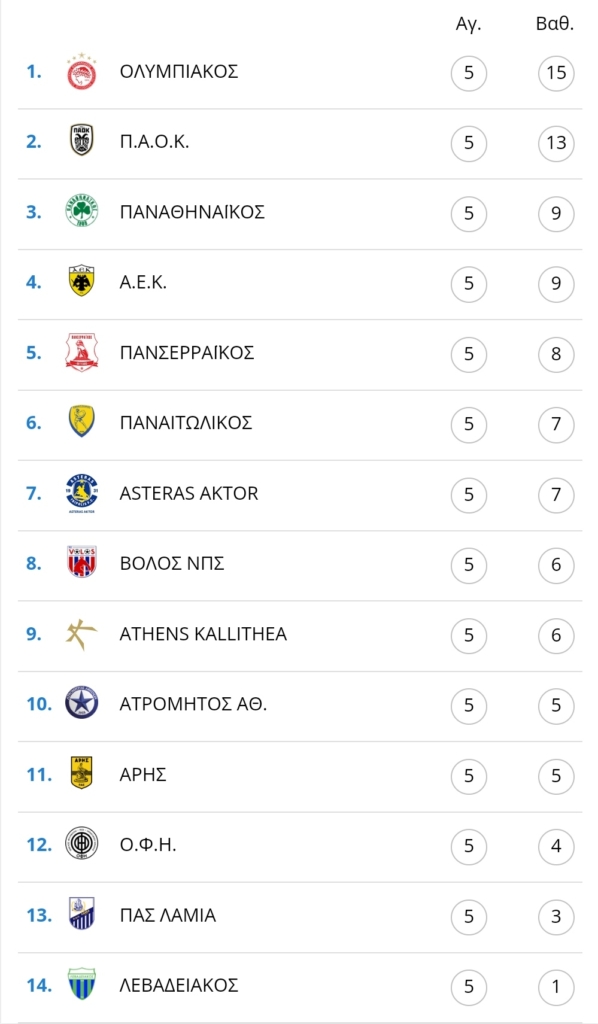Click the ATHENS KALLITHEA team name
This screenshot has width=598, height=1024.
203,634
